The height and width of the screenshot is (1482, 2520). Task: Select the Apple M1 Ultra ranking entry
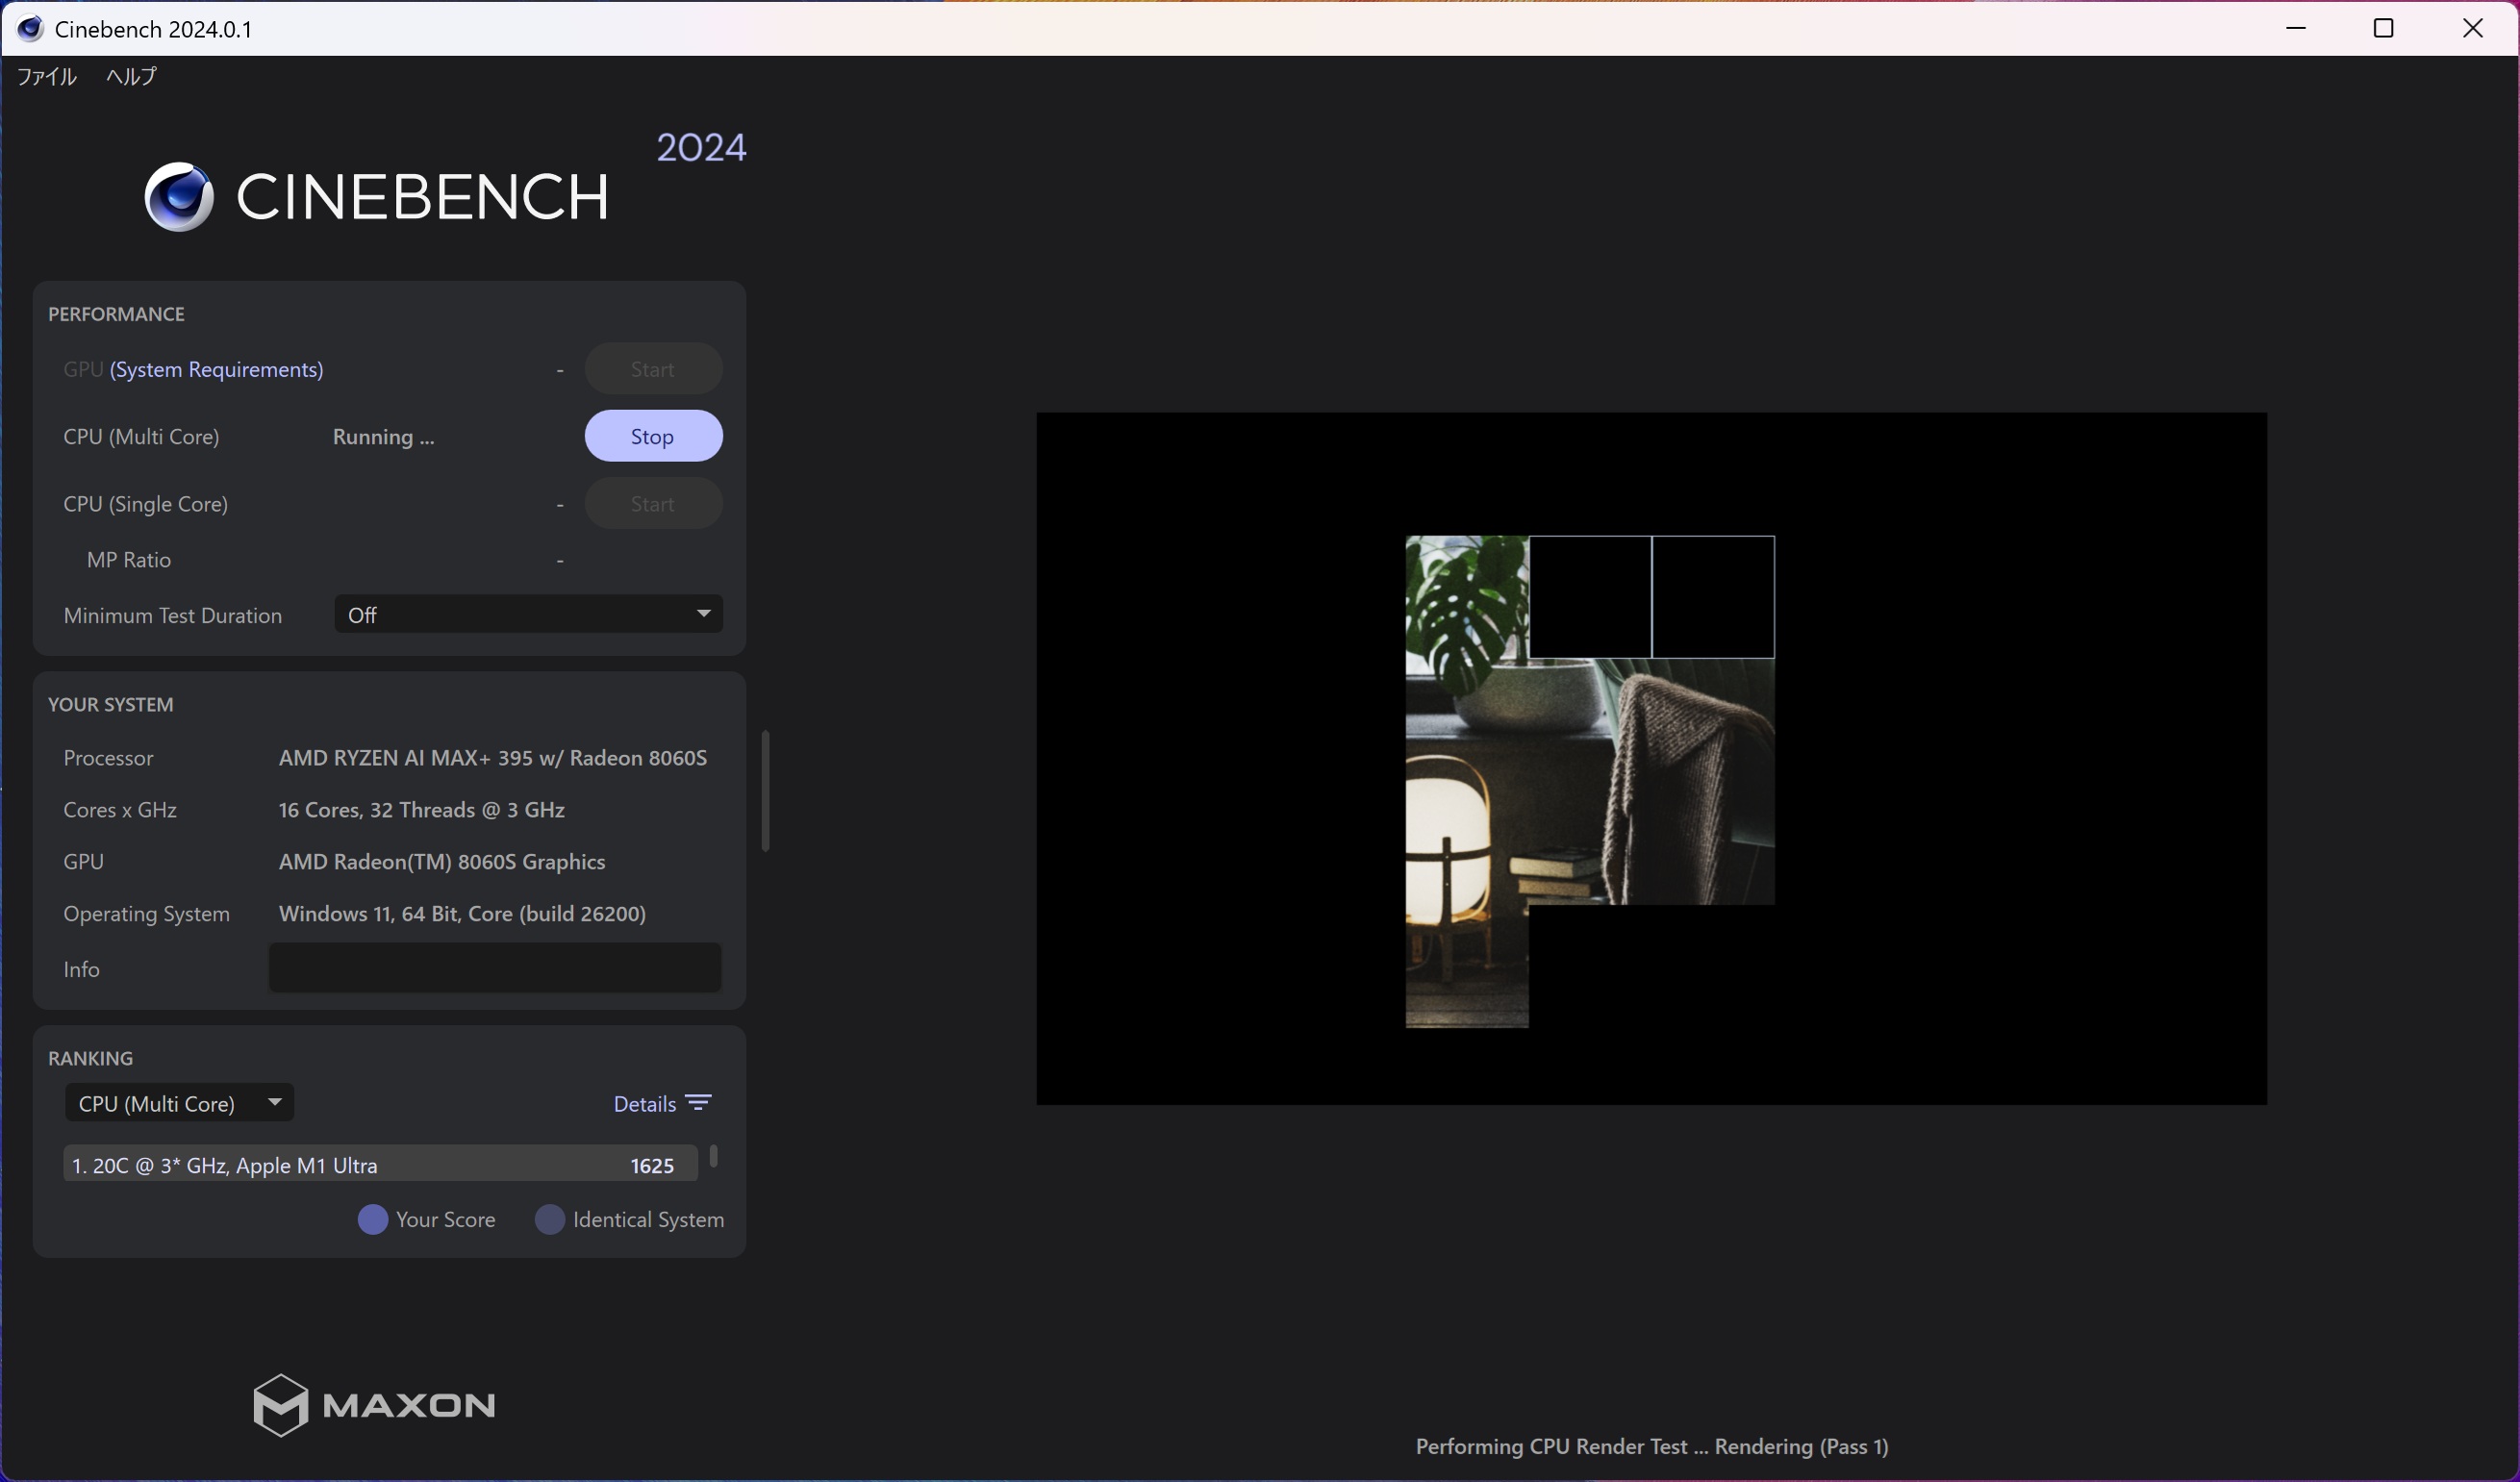coord(381,1164)
